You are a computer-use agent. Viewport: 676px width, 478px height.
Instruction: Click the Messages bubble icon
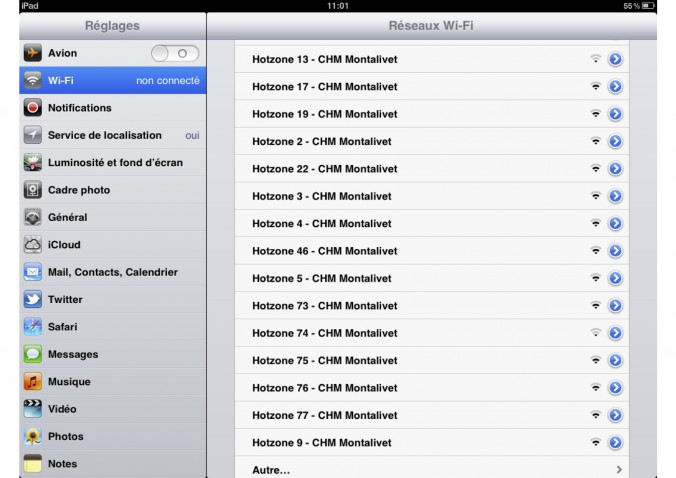(x=33, y=354)
